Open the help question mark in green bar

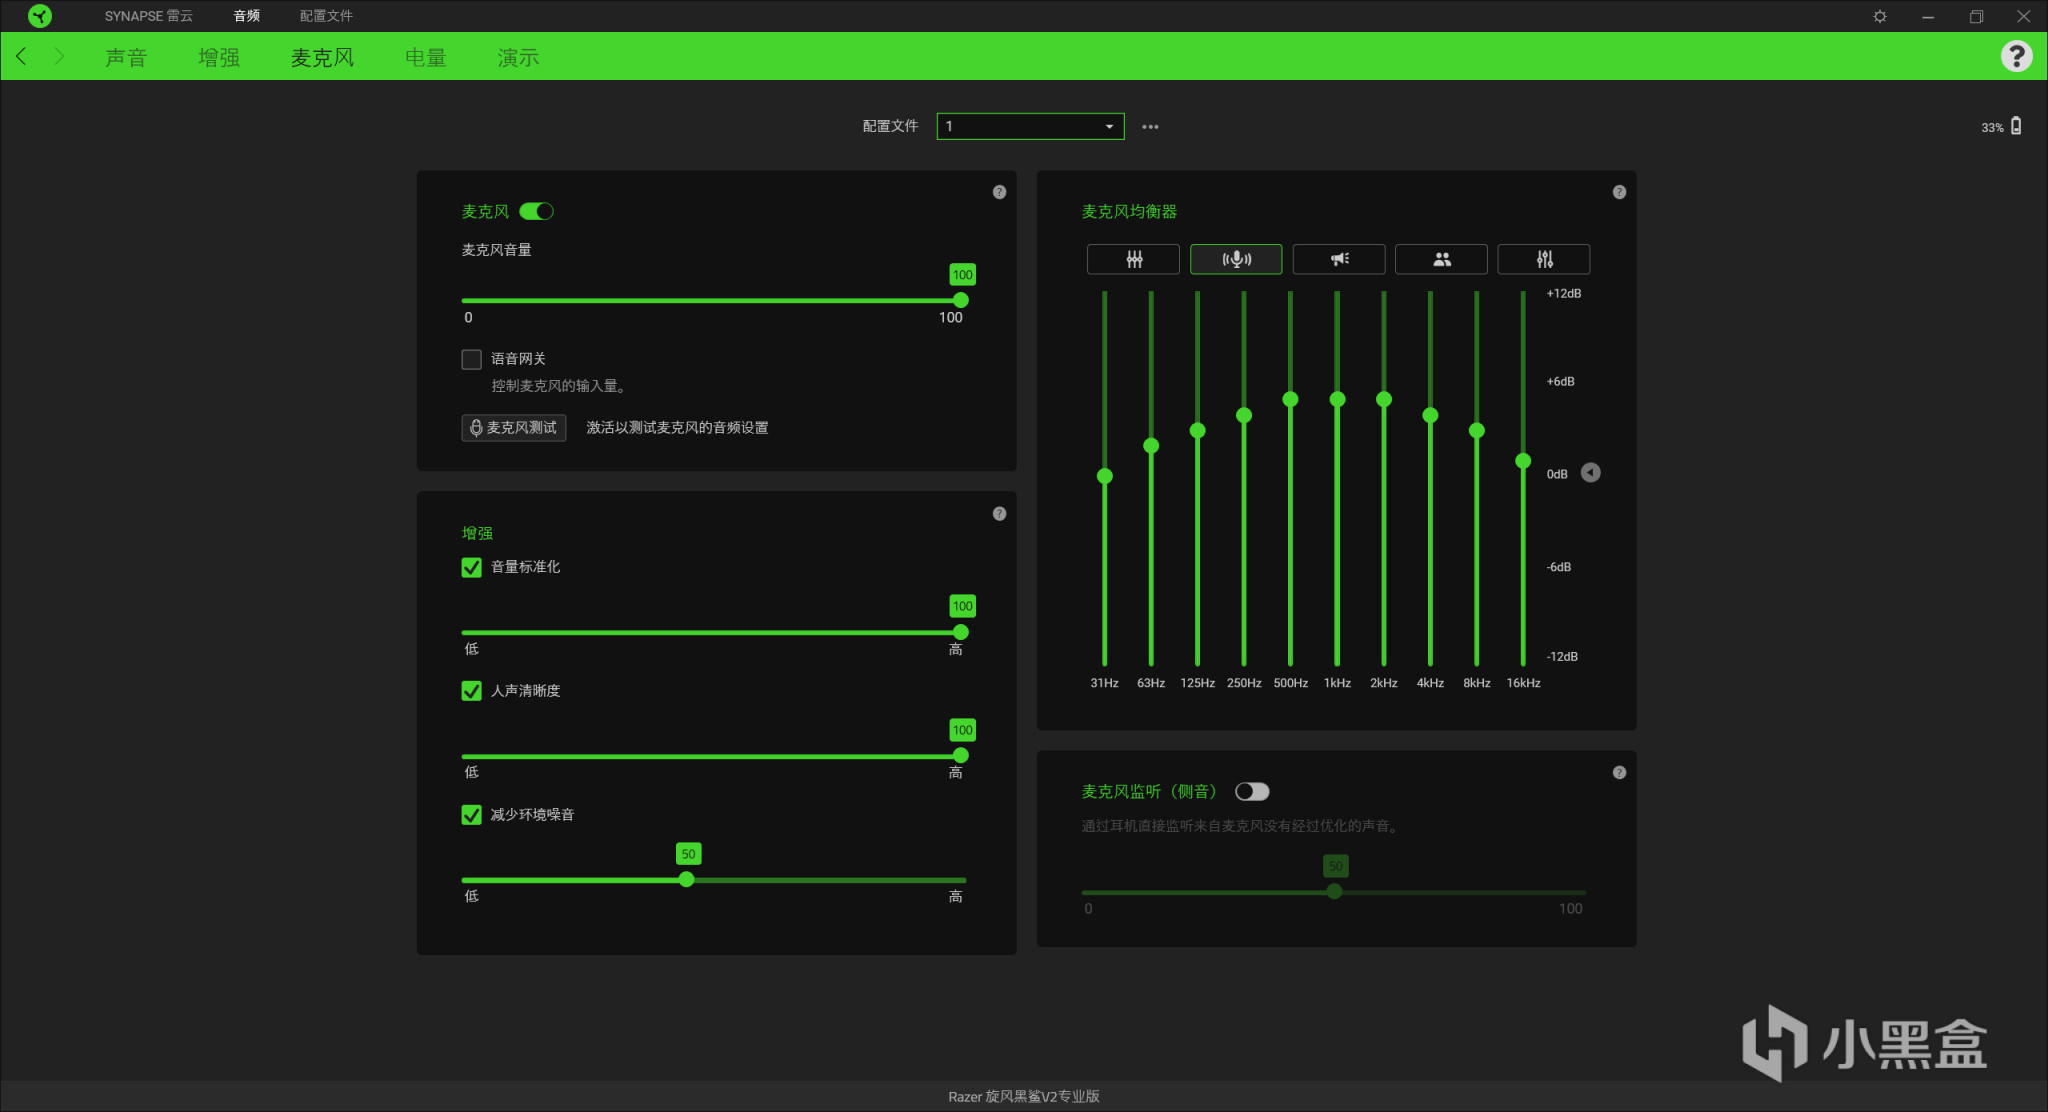click(x=2016, y=56)
